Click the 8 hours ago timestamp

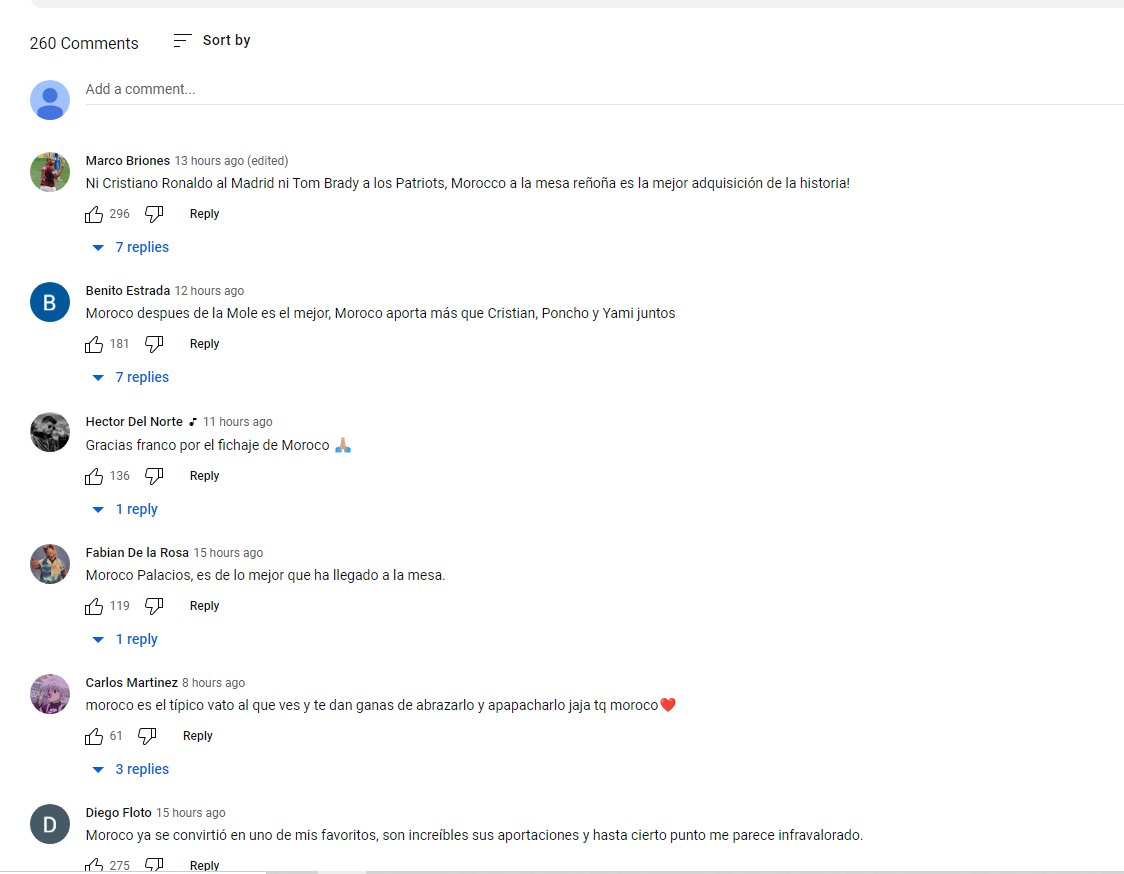214,683
